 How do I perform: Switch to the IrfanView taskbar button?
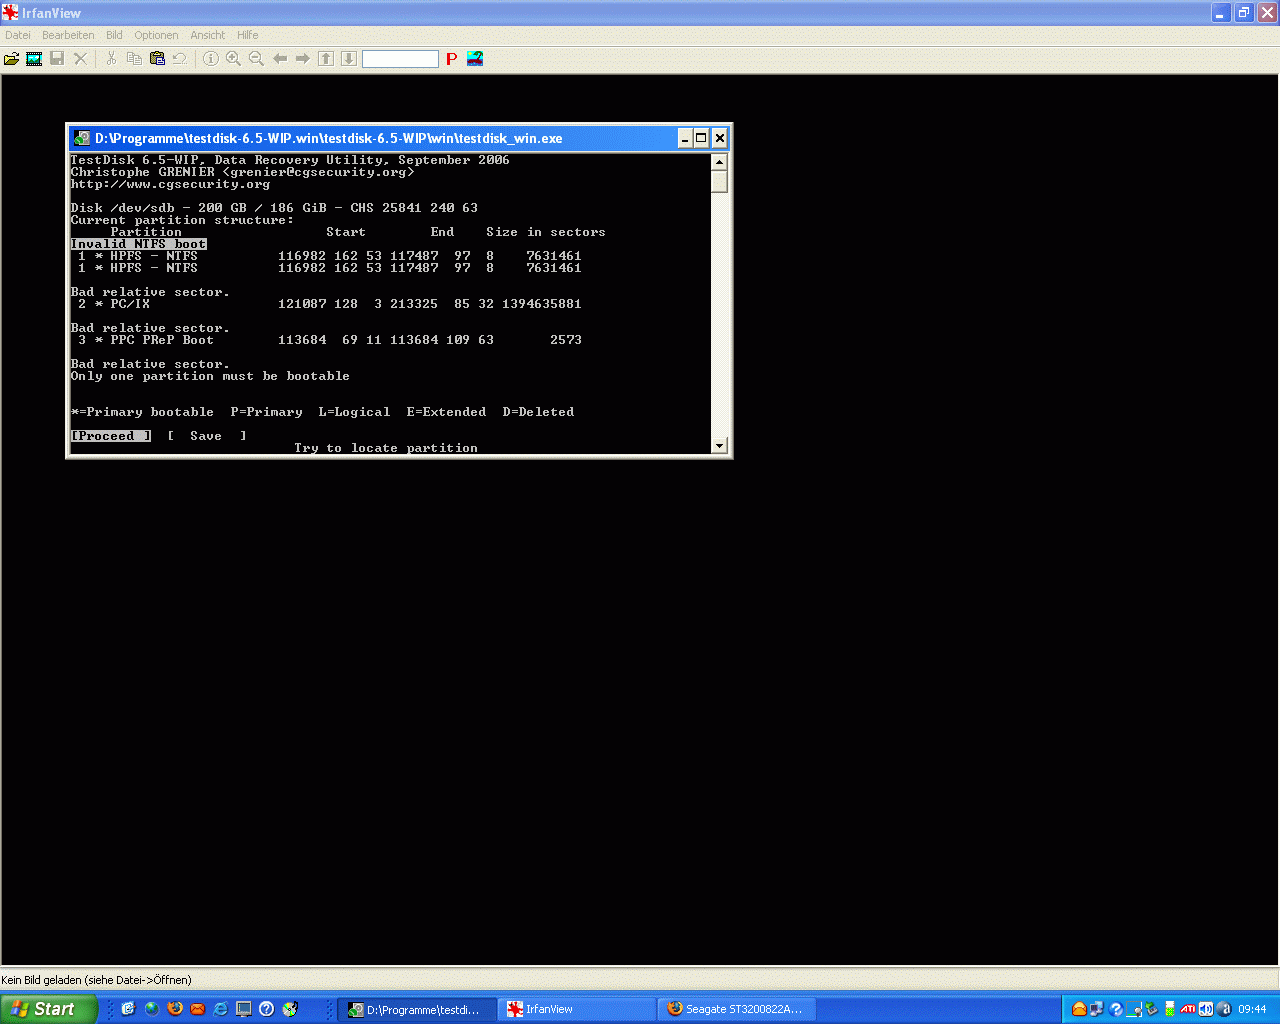coord(577,1010)
